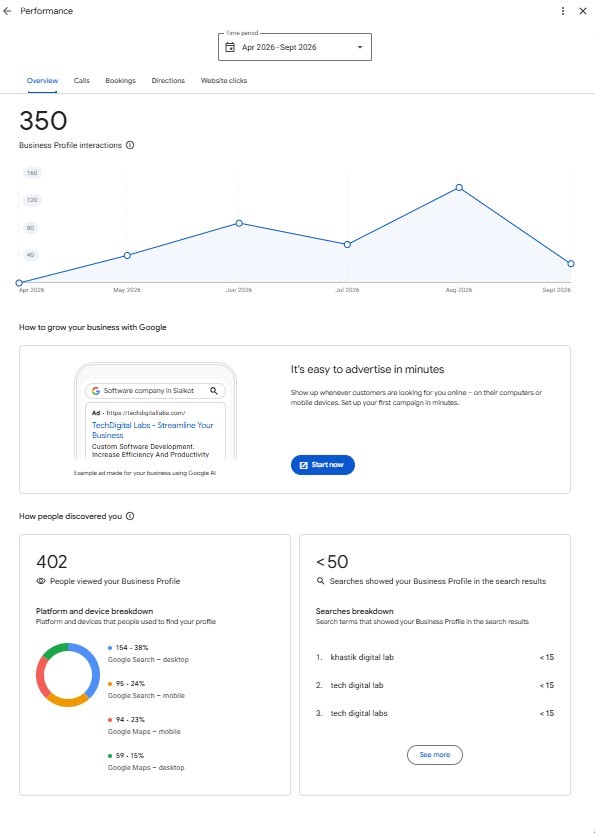The image size is (595, 833).
Task: Click the Aug 2026 peak data point
Action: pyautogui.click(x=459, y=188)
